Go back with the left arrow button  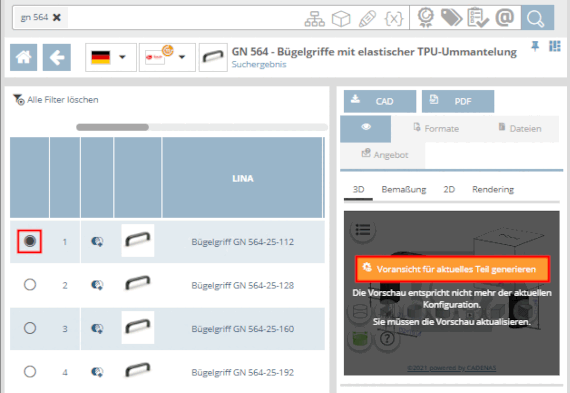57,57
